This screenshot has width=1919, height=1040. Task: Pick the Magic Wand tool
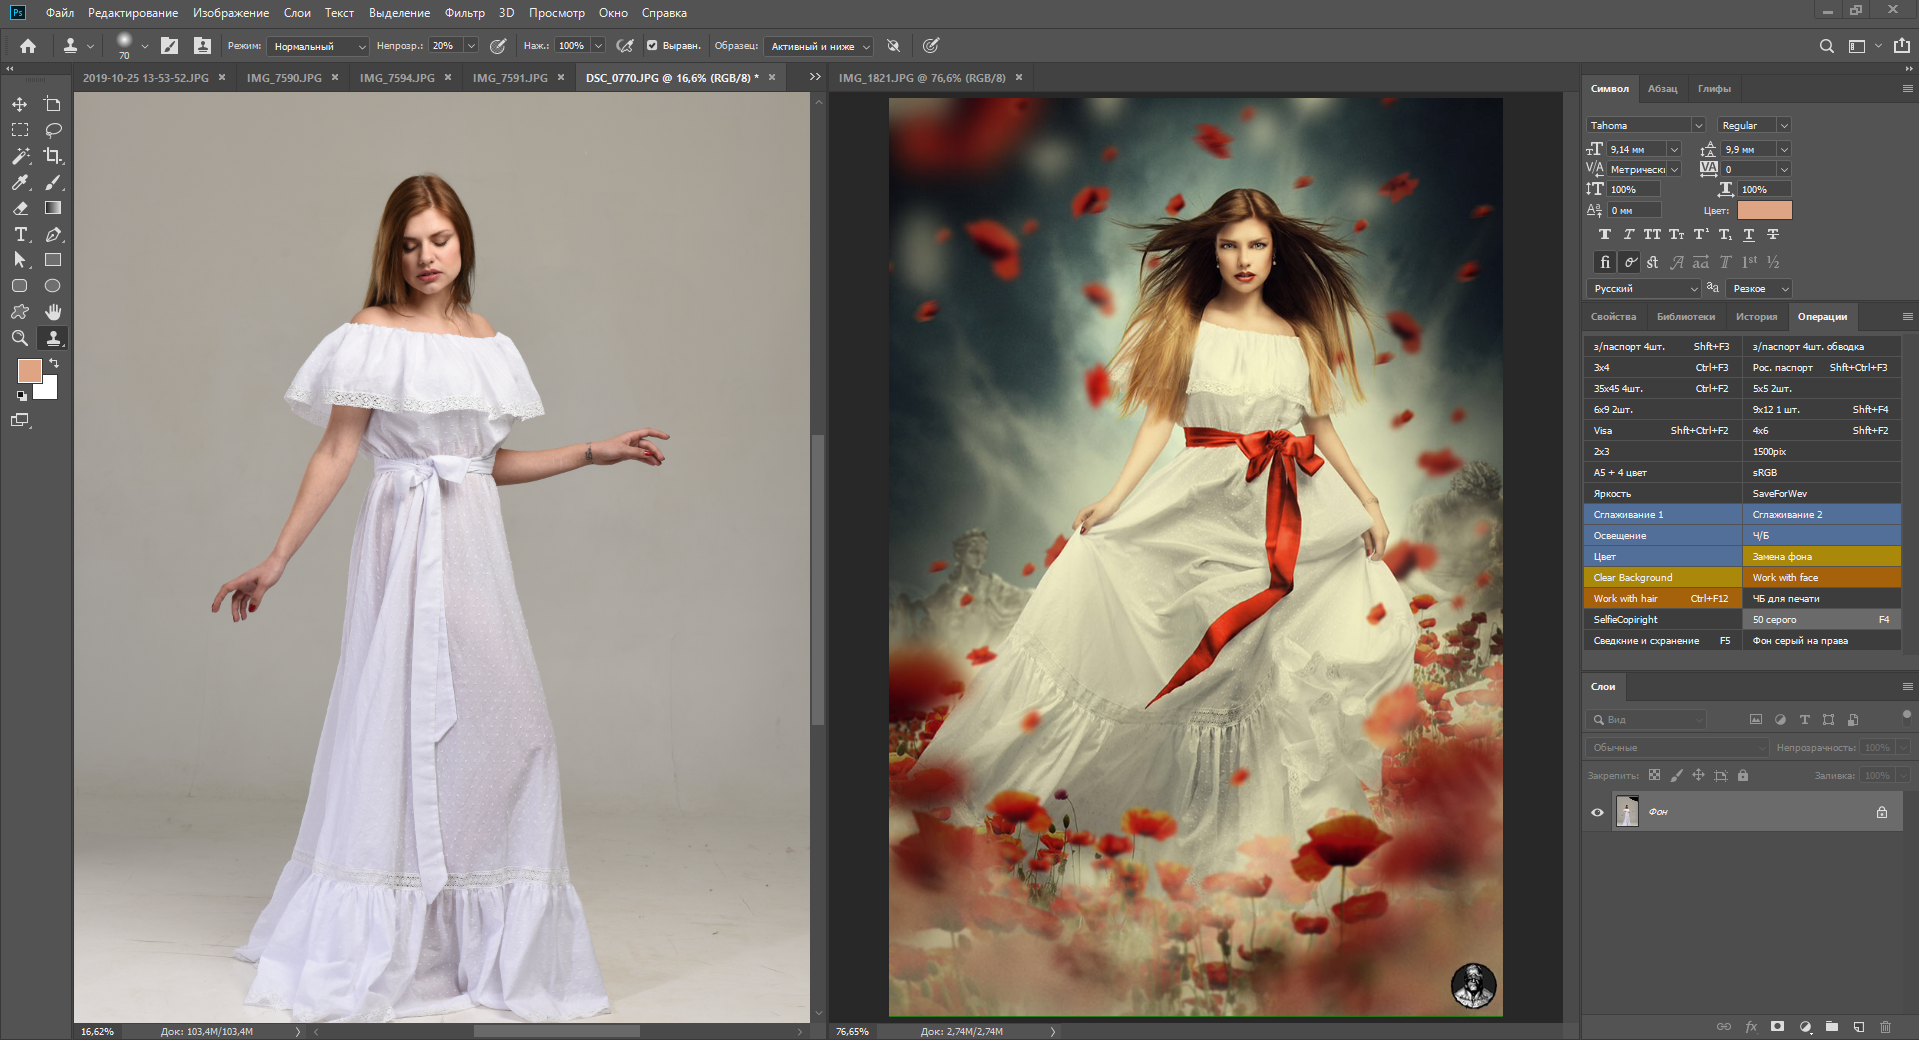pyautogui.click(x=20, y=156)
